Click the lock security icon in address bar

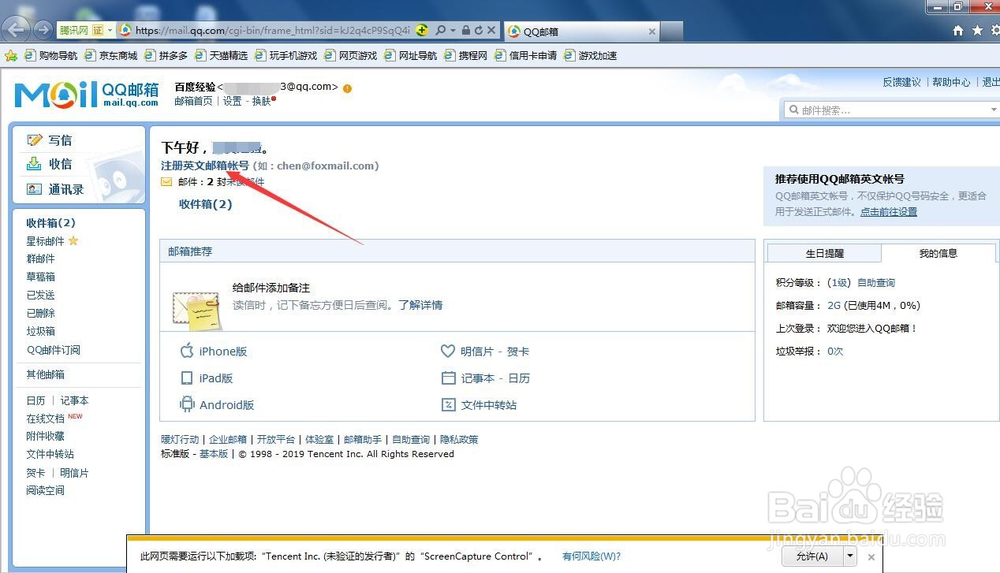click(466, 30)
